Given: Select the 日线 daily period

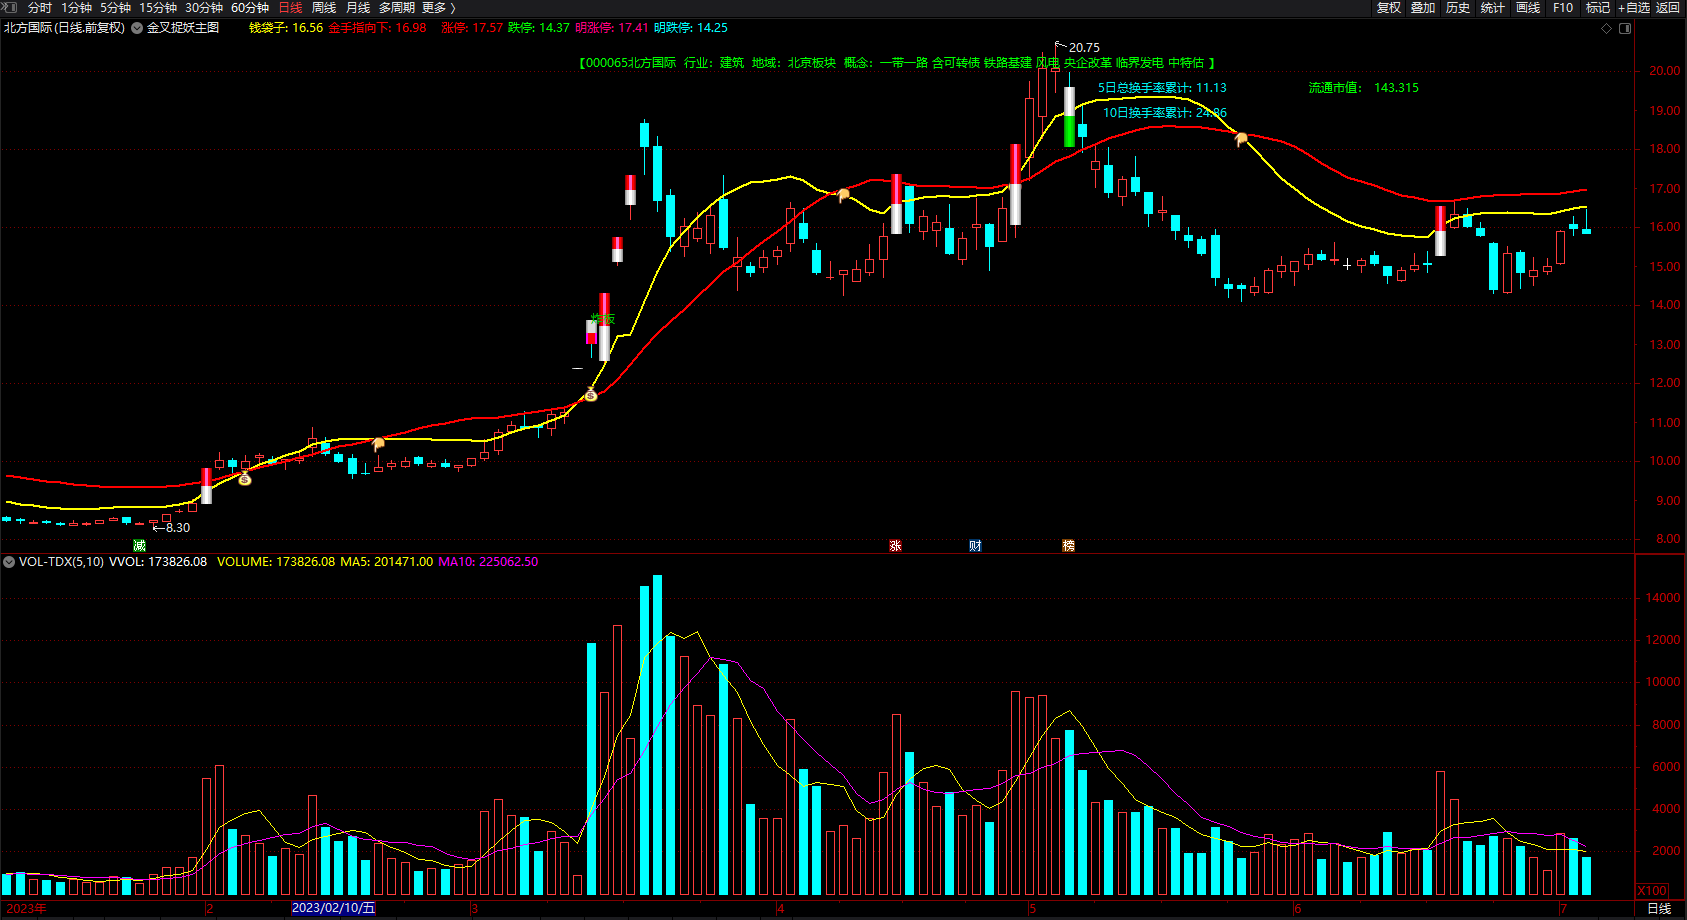Looking at the screenshot, I should point(290,8).
